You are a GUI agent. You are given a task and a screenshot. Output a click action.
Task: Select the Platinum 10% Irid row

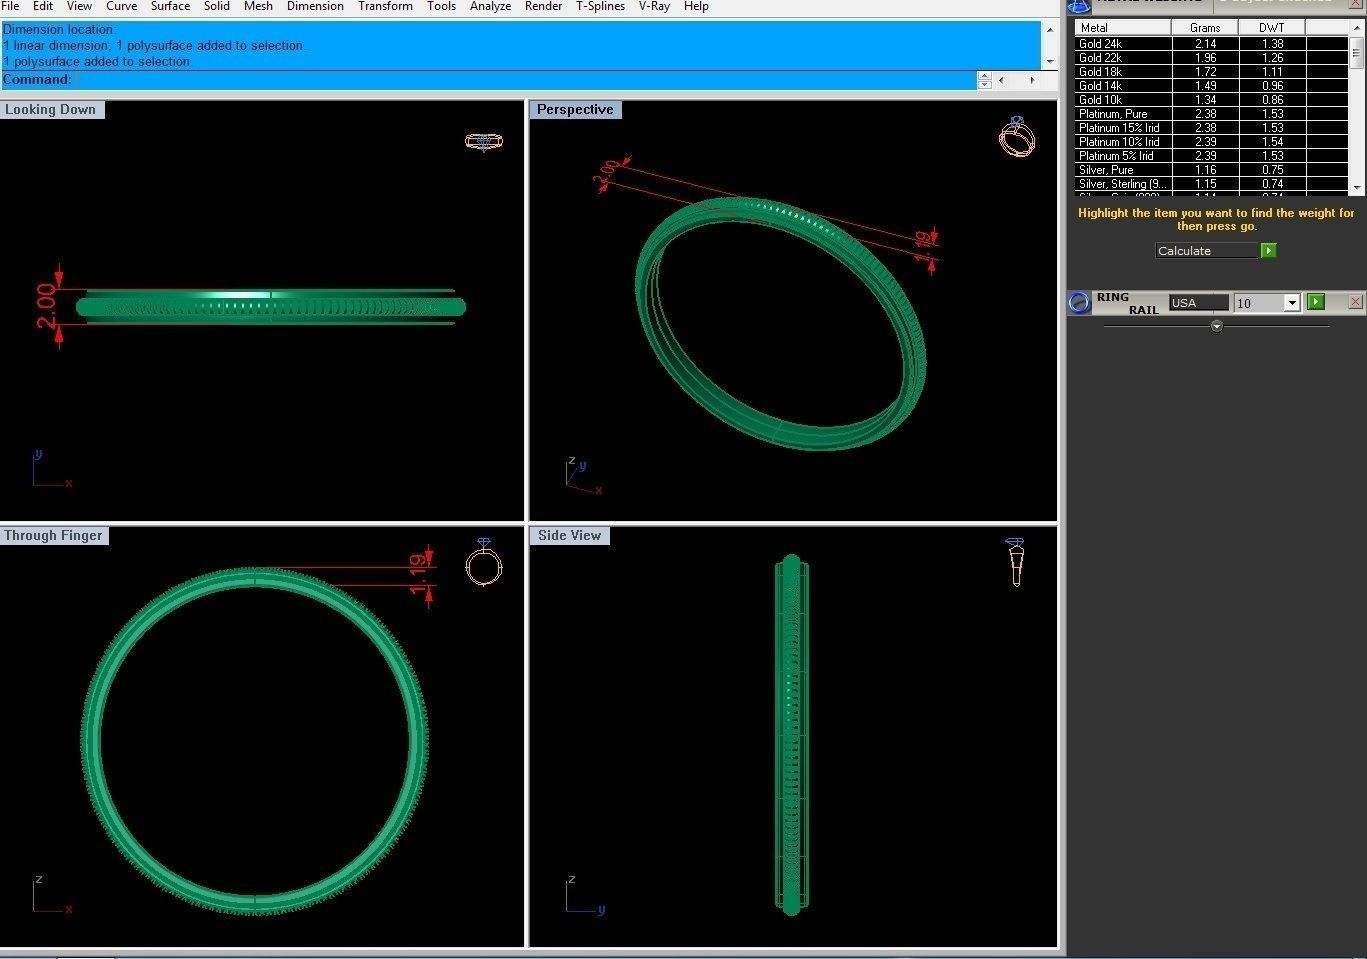(1212, 142)
